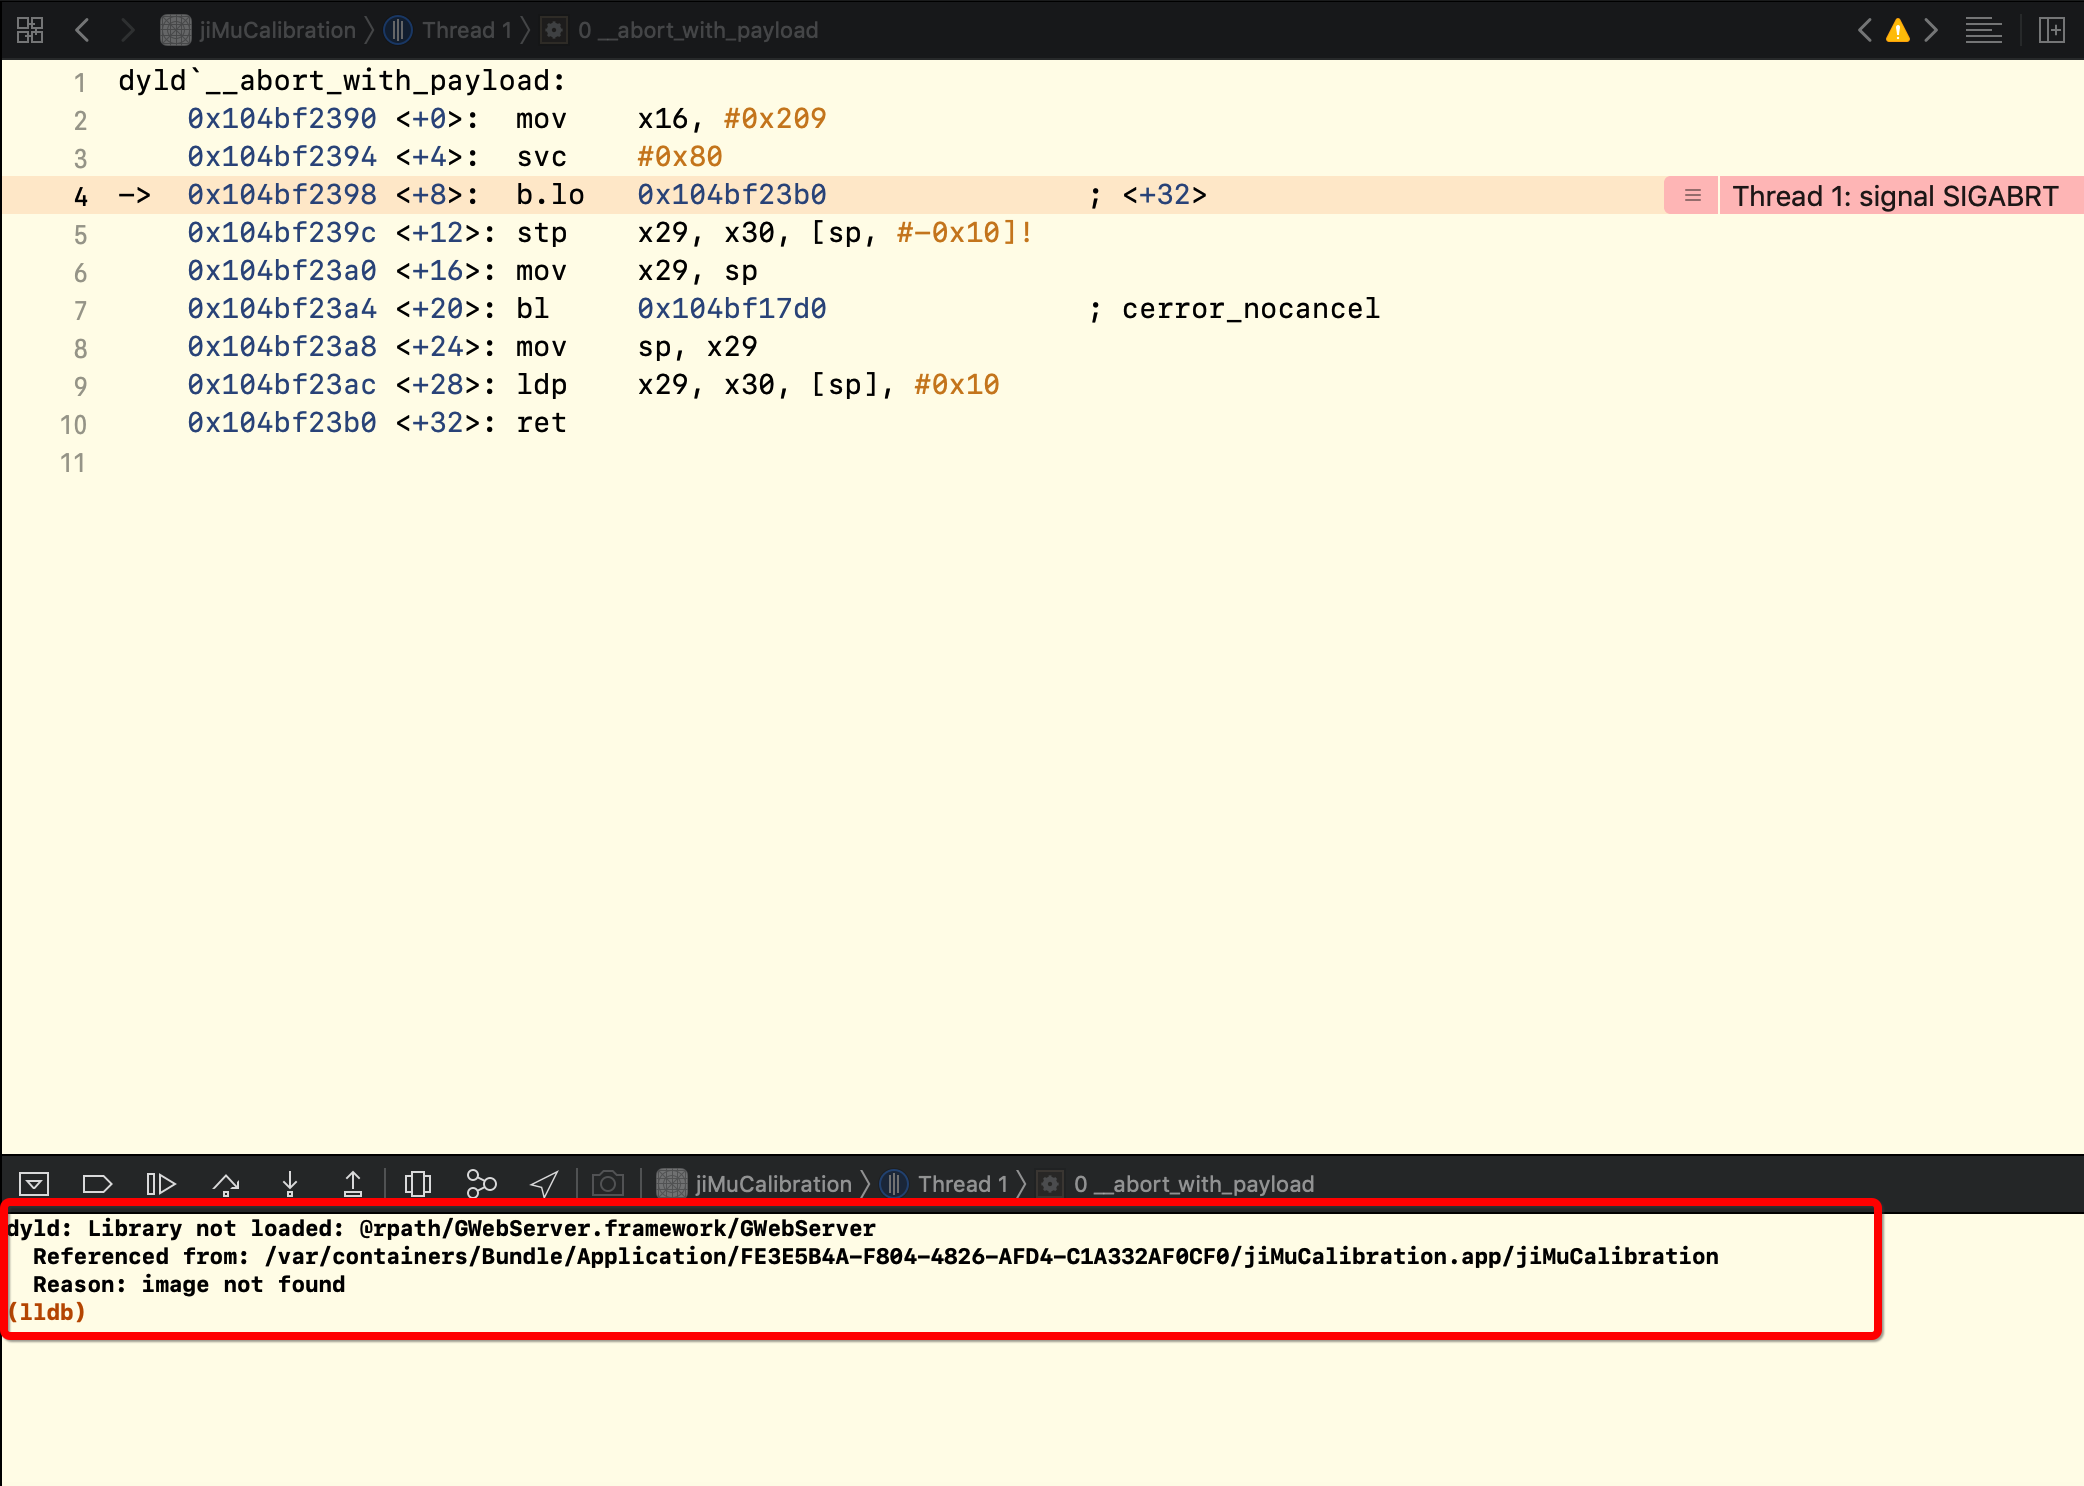Screen dimensions: 2084x1486
Task: Jump to the next issue arrow
Action: click(x=1931, y=30)
